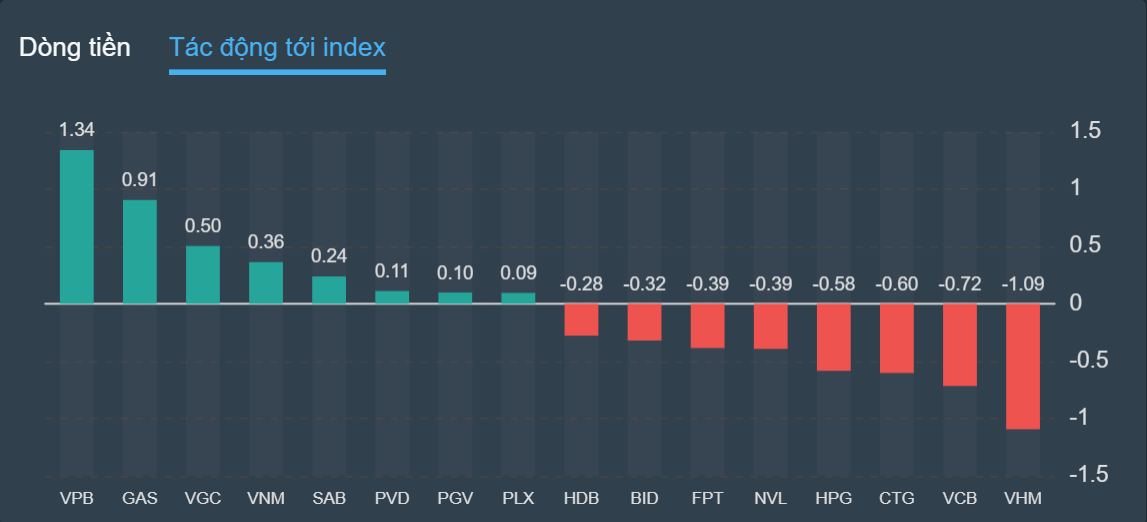
Task: Click the red VHM bar
Action: click(1023, 365)
